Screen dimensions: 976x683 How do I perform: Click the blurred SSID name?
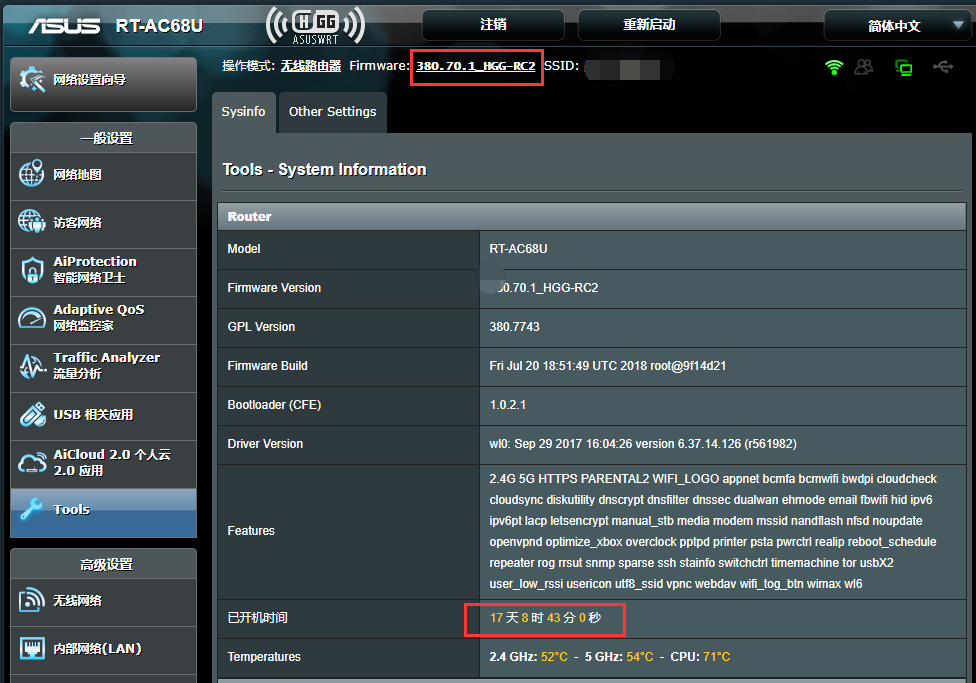point(622,69)
